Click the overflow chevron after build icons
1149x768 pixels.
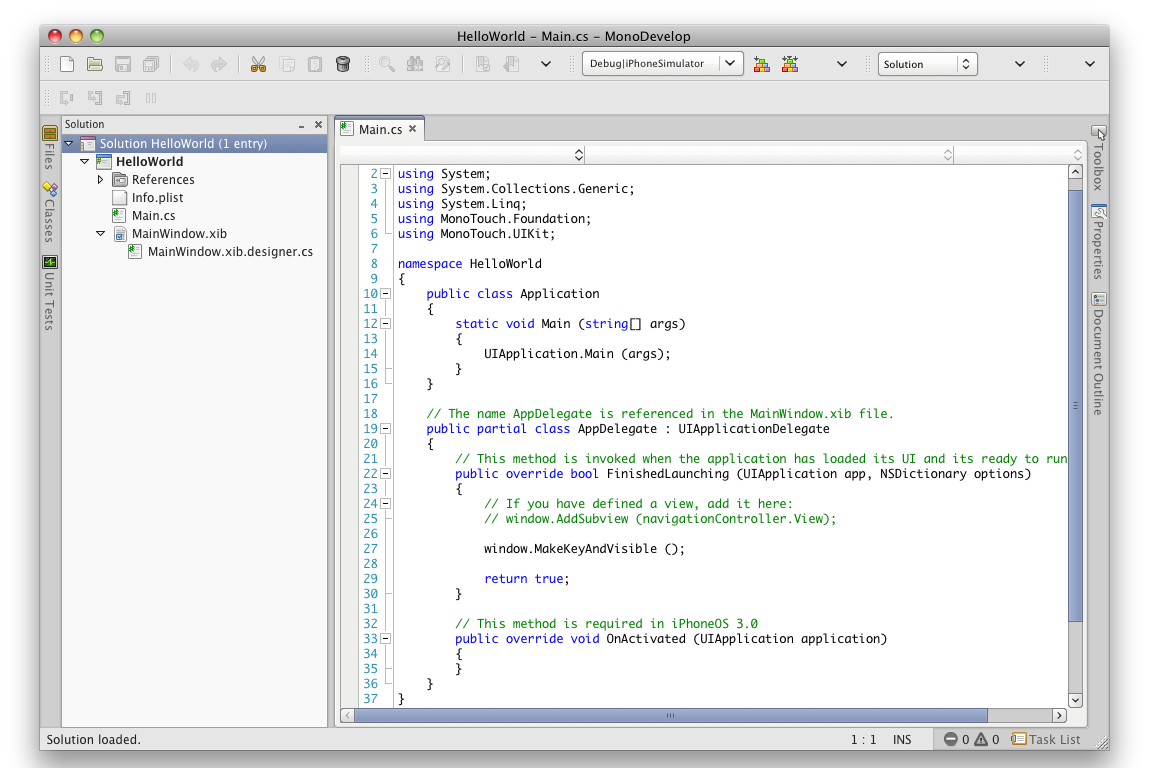coord(842,64)
